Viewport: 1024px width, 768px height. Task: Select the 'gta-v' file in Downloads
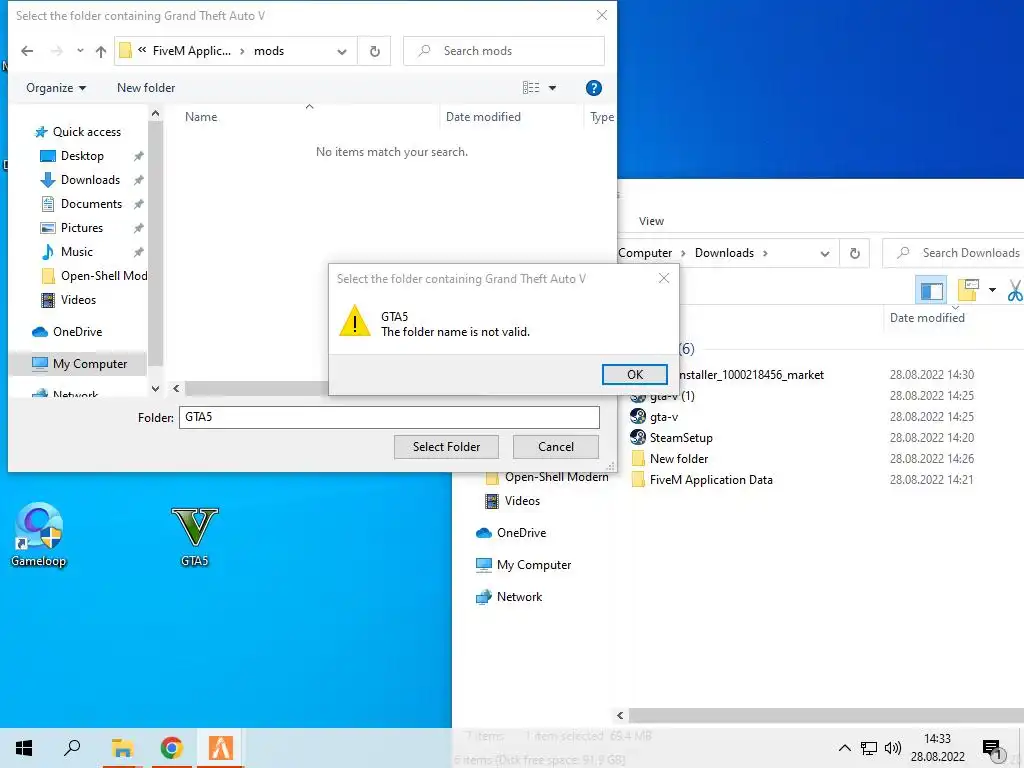664,417
